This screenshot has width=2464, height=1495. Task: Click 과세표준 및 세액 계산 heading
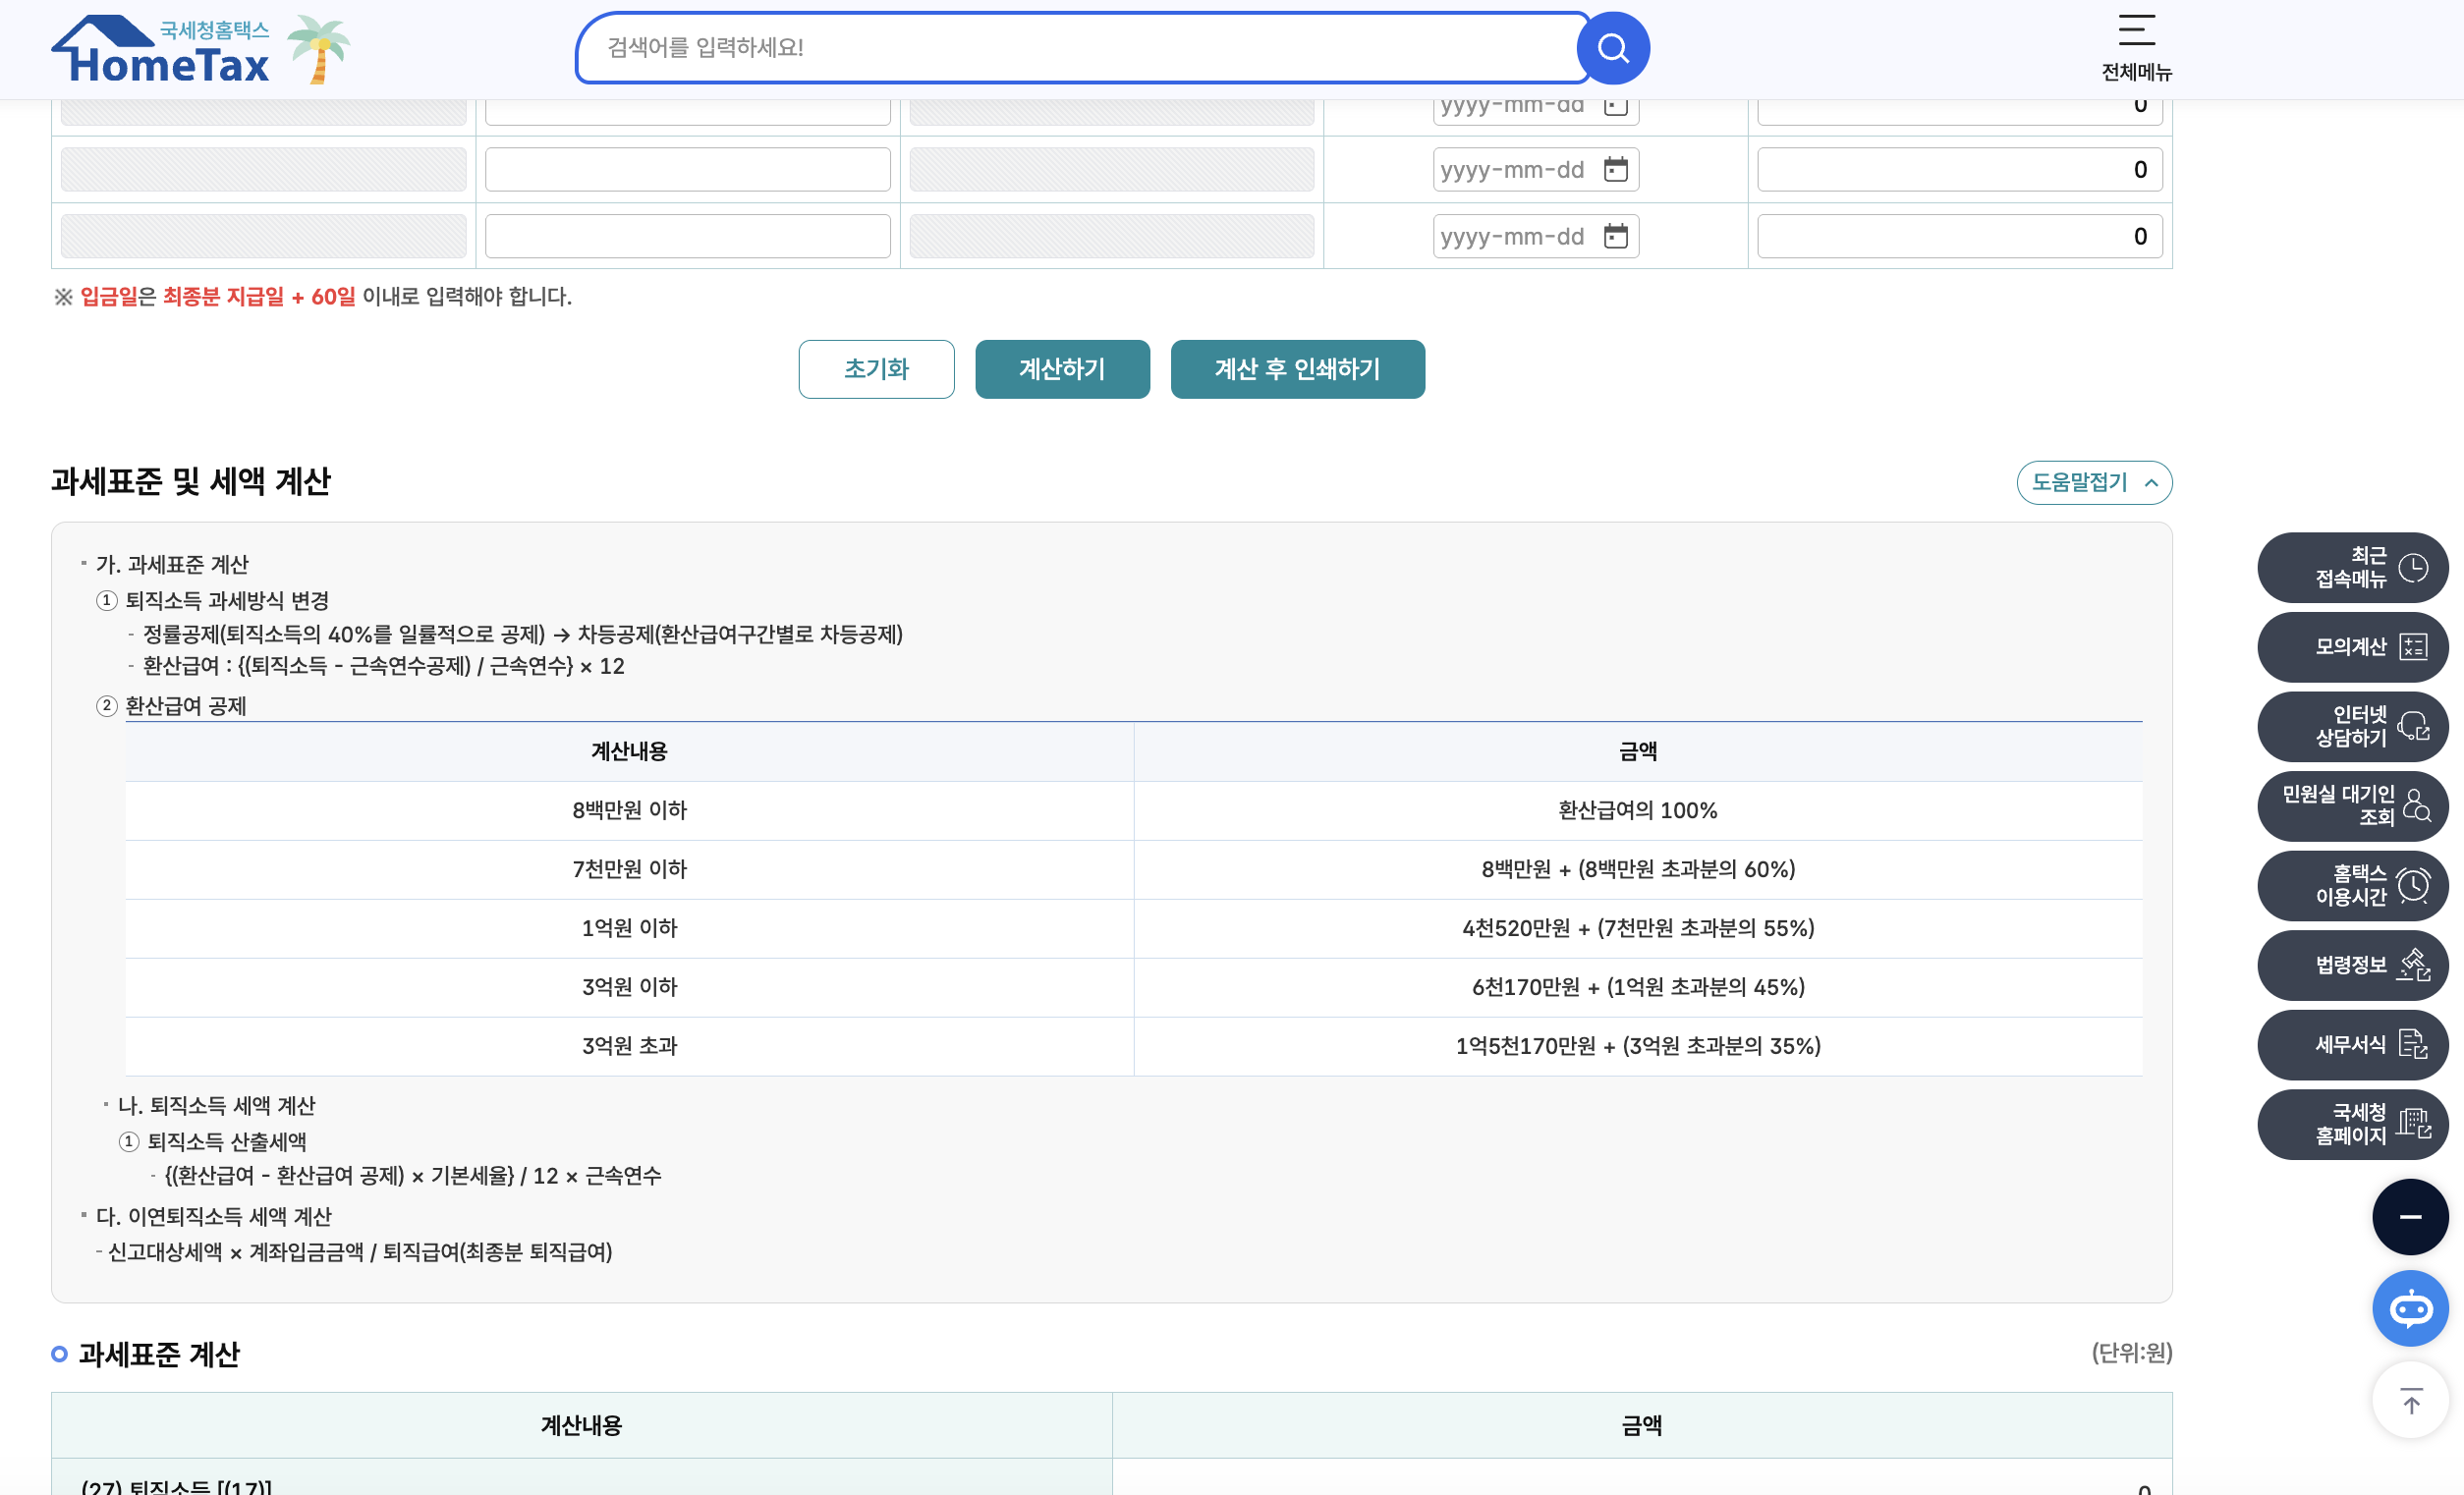191,481
